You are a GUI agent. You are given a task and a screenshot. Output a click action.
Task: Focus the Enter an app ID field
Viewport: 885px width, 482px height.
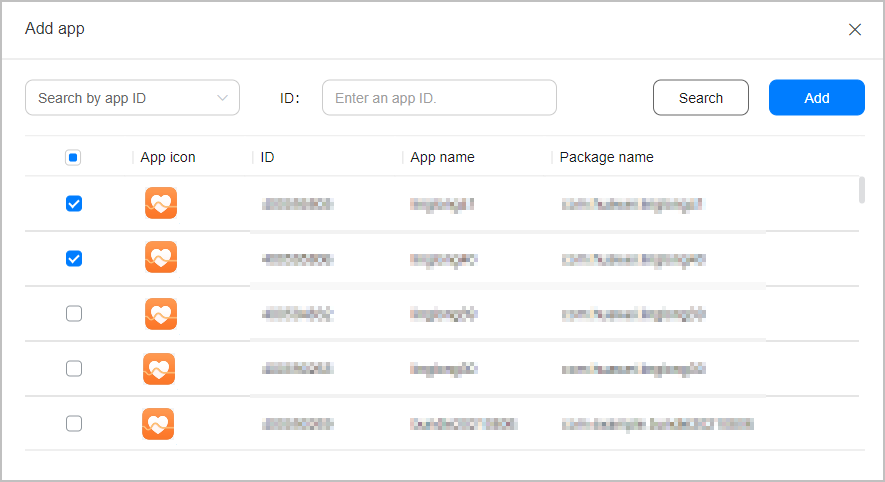tap(439, 98)
